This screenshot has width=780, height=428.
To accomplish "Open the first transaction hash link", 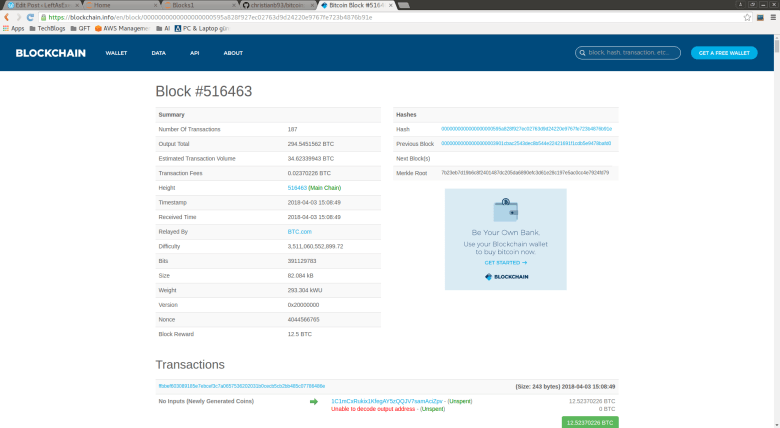I will [x=242, y=386].
